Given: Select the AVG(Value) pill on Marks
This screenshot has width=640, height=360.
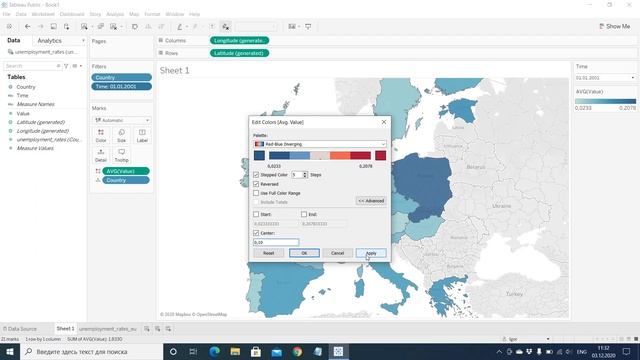Looking at the screenshot, I should coord(126,171).
